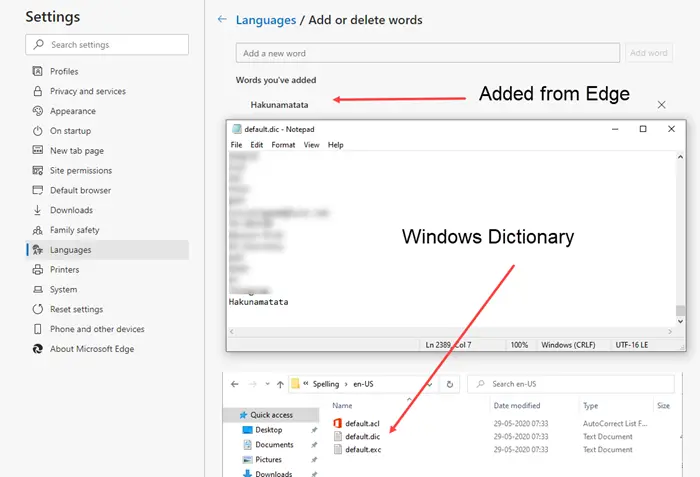Click Notepad horizontal scrollbar left arrow
Viewport: 700px width, 477px height.
pos(232,331)
